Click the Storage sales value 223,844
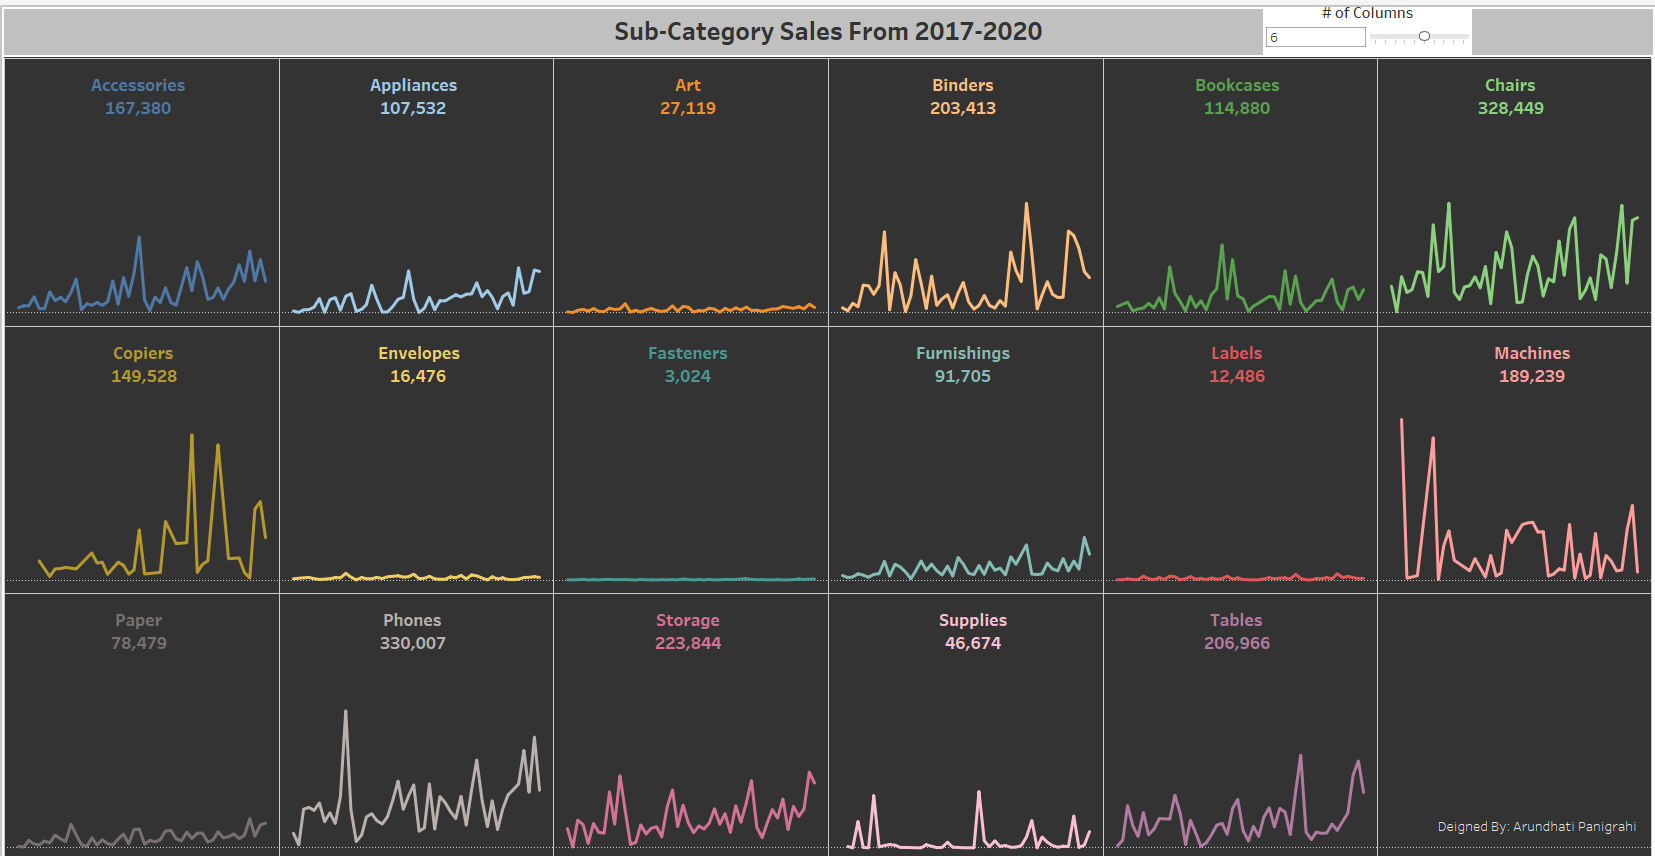1655x856 pixels. 688,643
